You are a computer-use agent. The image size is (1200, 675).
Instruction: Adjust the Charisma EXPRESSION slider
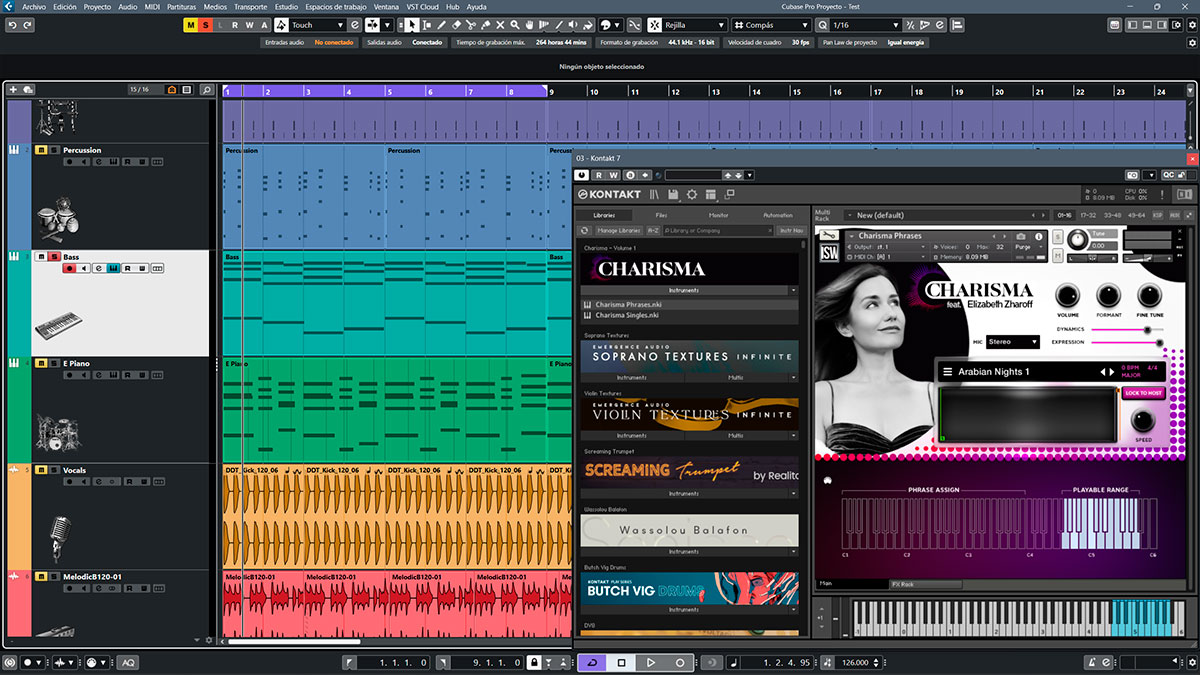[x=1128, y=342]
